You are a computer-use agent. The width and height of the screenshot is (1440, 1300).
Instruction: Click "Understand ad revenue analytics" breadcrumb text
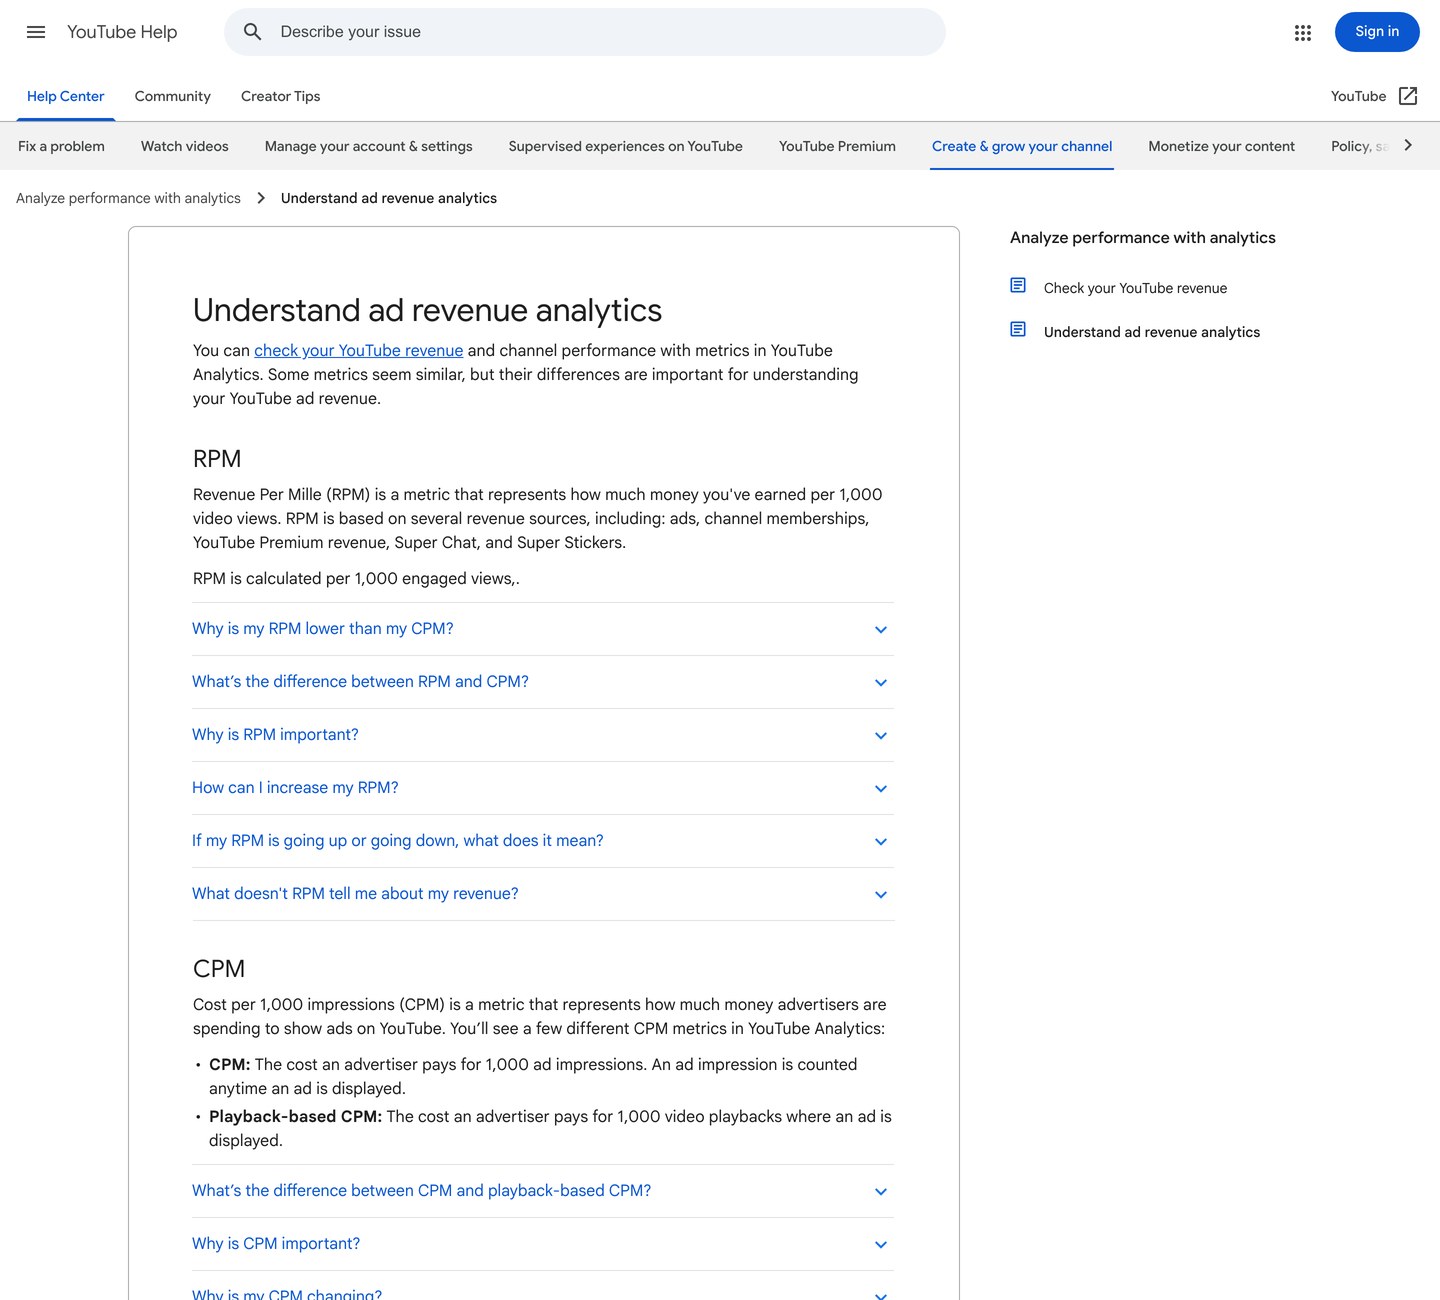click(x=389, y=198)
